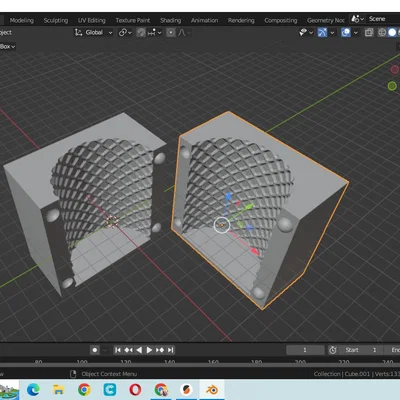Click the Object Context Menu status text
Image resolution: width=400 pixels, height=400 pixels.
tap(109, 374)
